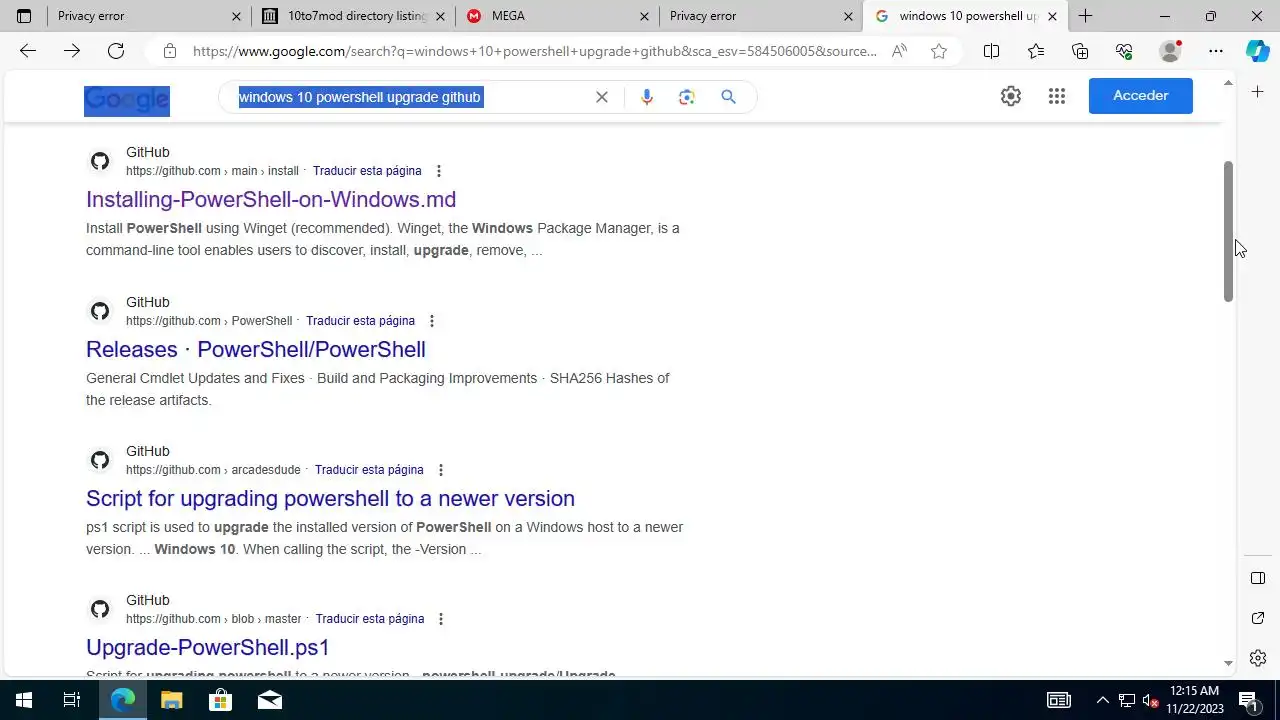Show hidden system tray icons
Viewport: 1280px width, 720px height.
click(1102, 700)
